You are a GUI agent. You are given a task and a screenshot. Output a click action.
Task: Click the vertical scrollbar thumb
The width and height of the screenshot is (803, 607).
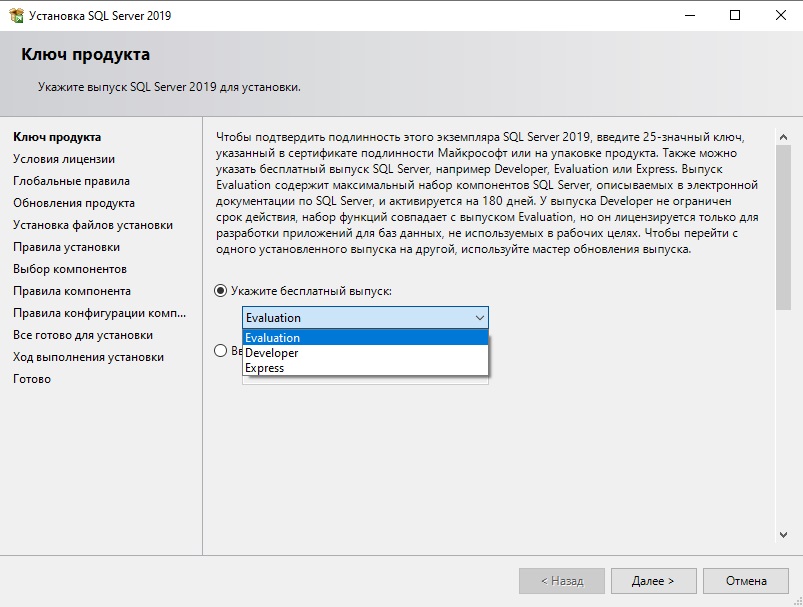click(x=783, y=227)
